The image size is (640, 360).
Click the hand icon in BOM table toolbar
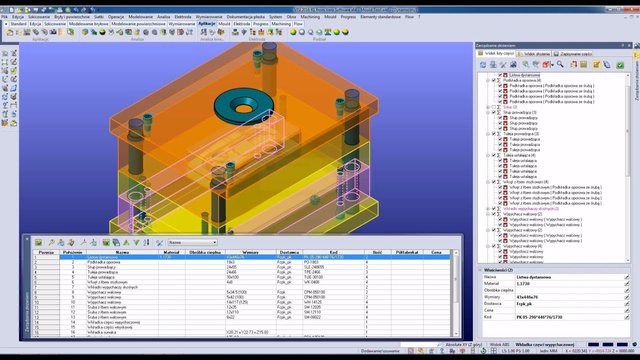(71, 242)
